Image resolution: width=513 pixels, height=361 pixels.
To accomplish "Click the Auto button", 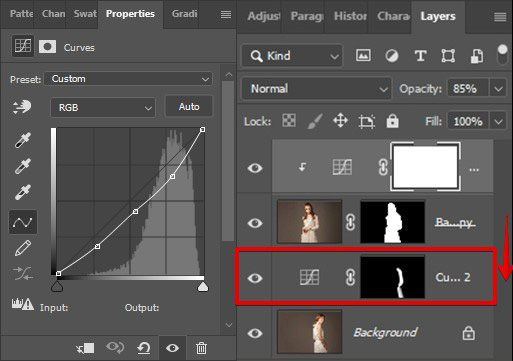I will pyautogui.click(x=189, y=107).
